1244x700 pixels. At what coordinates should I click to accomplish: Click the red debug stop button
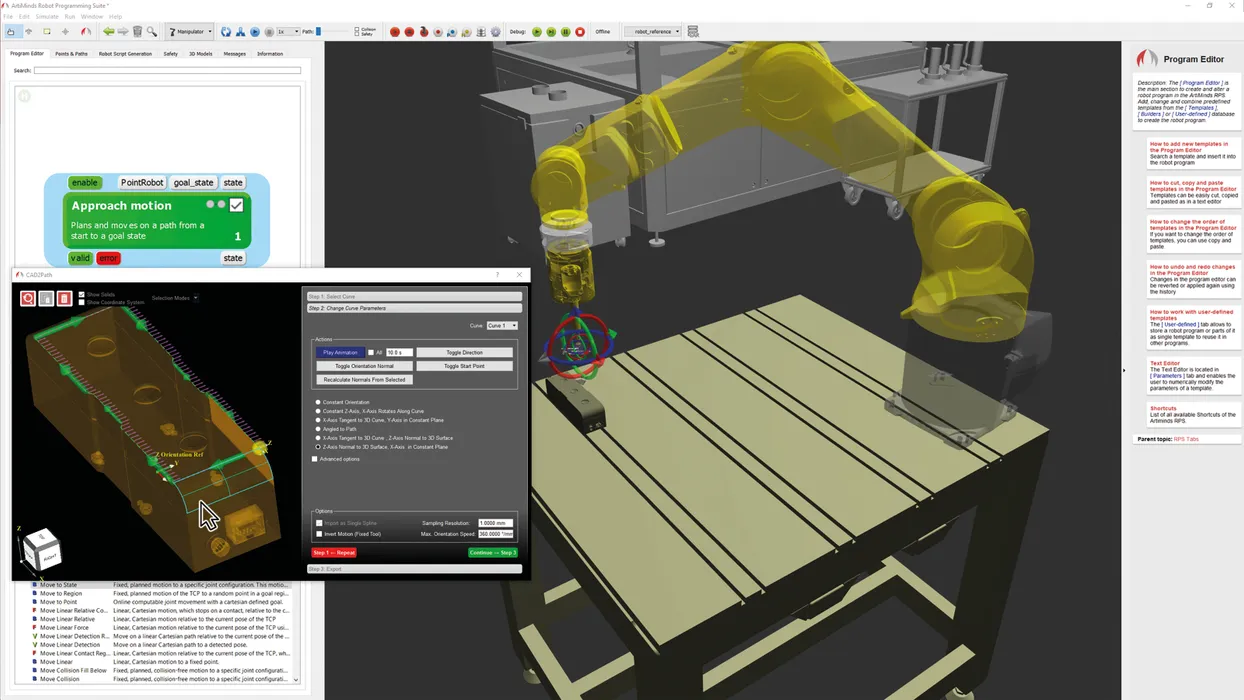[580, 32]
